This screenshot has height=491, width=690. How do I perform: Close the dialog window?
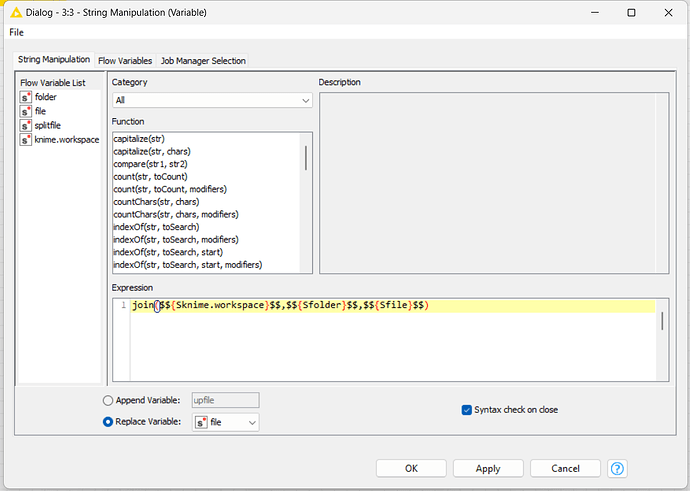668,13
